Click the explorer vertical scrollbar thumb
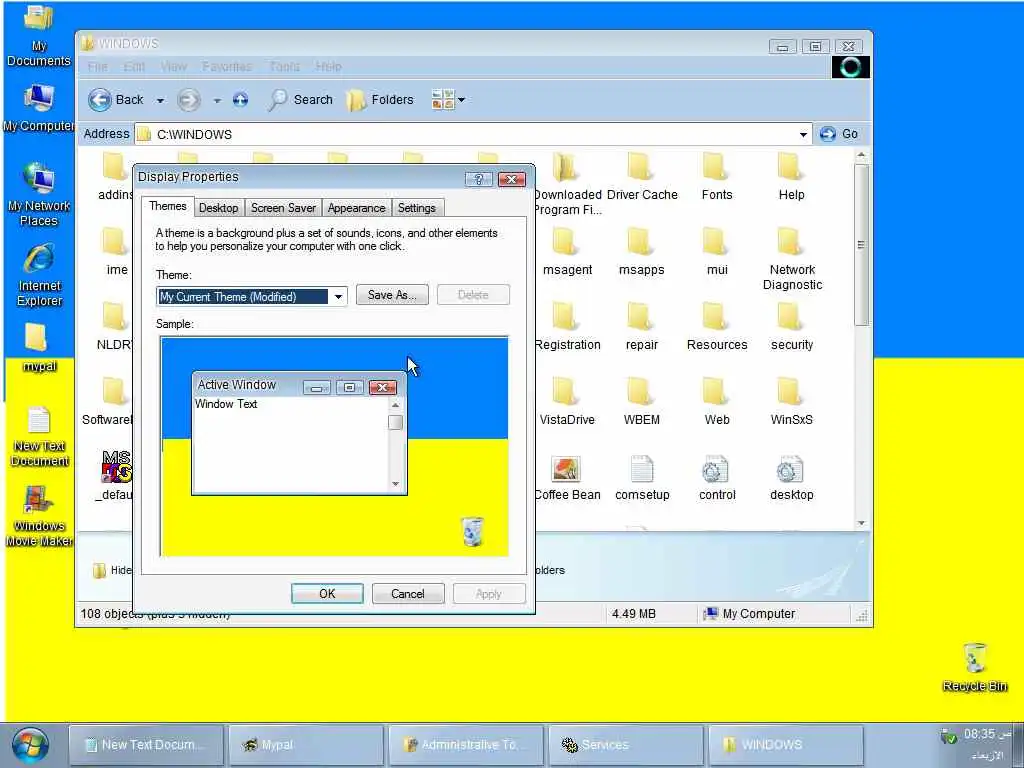The height and width of the screenshot is (768, 1024). [x=861, y=245]
